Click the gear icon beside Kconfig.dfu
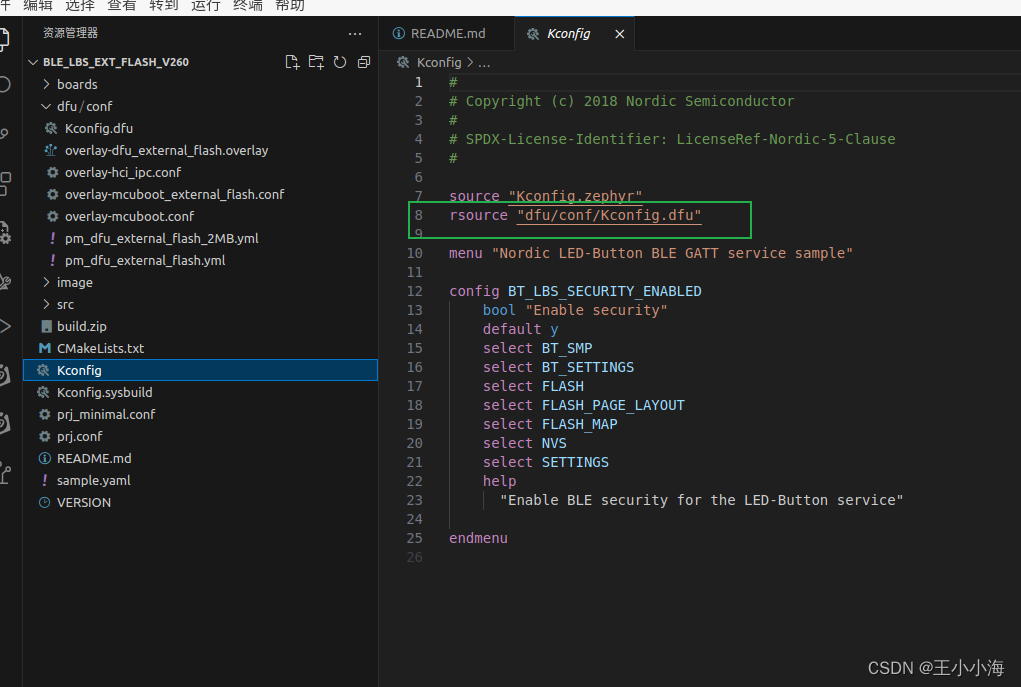 click(51, 128)
